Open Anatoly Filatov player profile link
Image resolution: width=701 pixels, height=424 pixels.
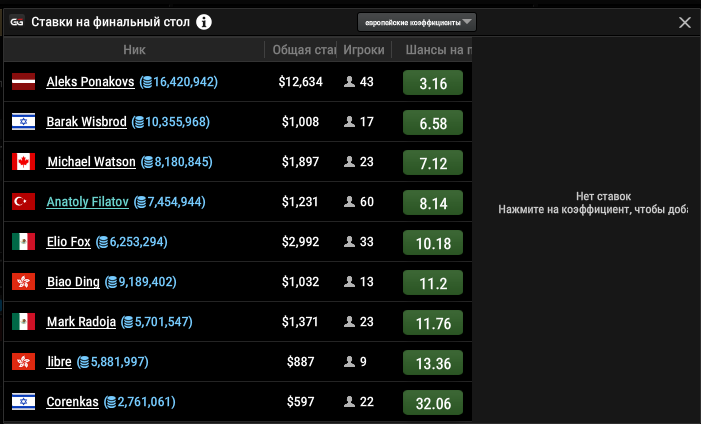click(87, 202)
